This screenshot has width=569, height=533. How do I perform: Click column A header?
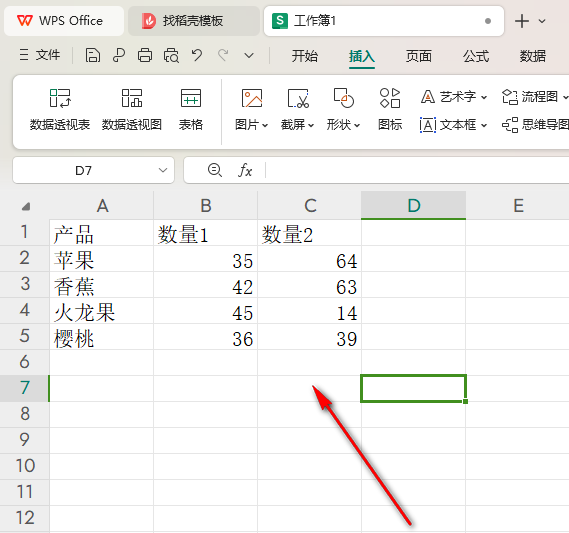coord(102,206)
